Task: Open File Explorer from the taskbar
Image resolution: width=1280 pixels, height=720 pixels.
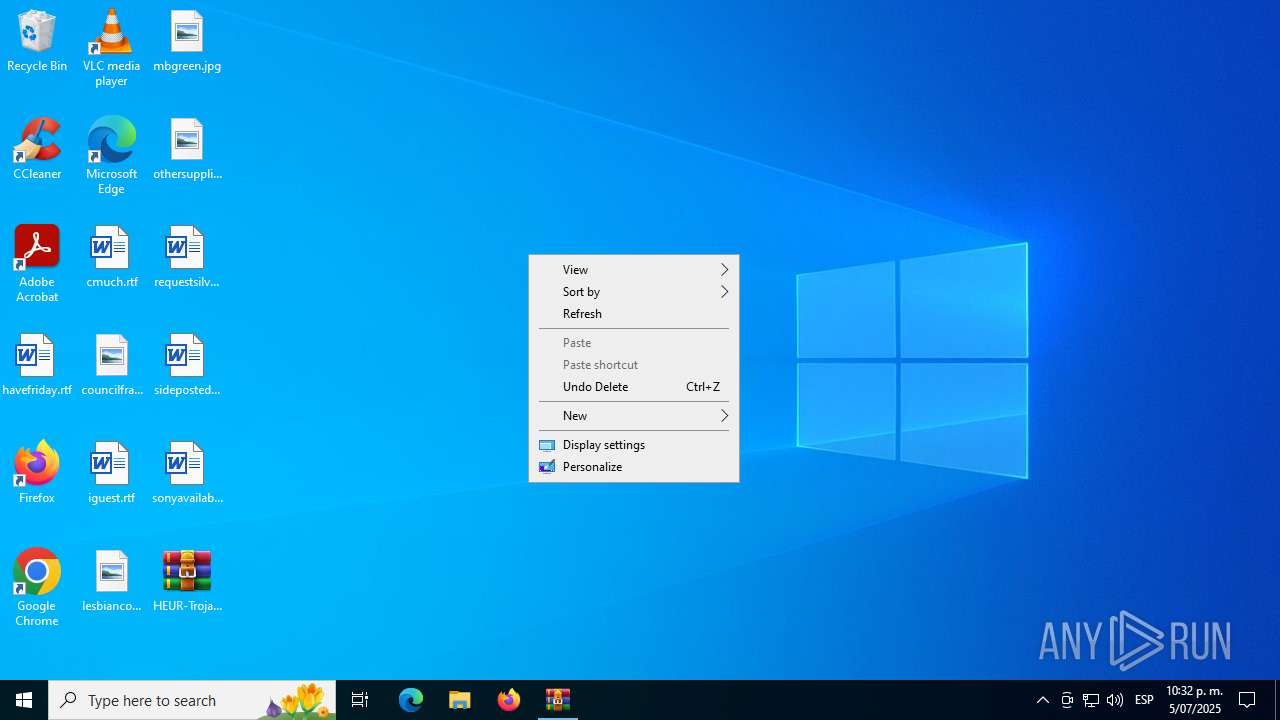Action: point(460,700)
